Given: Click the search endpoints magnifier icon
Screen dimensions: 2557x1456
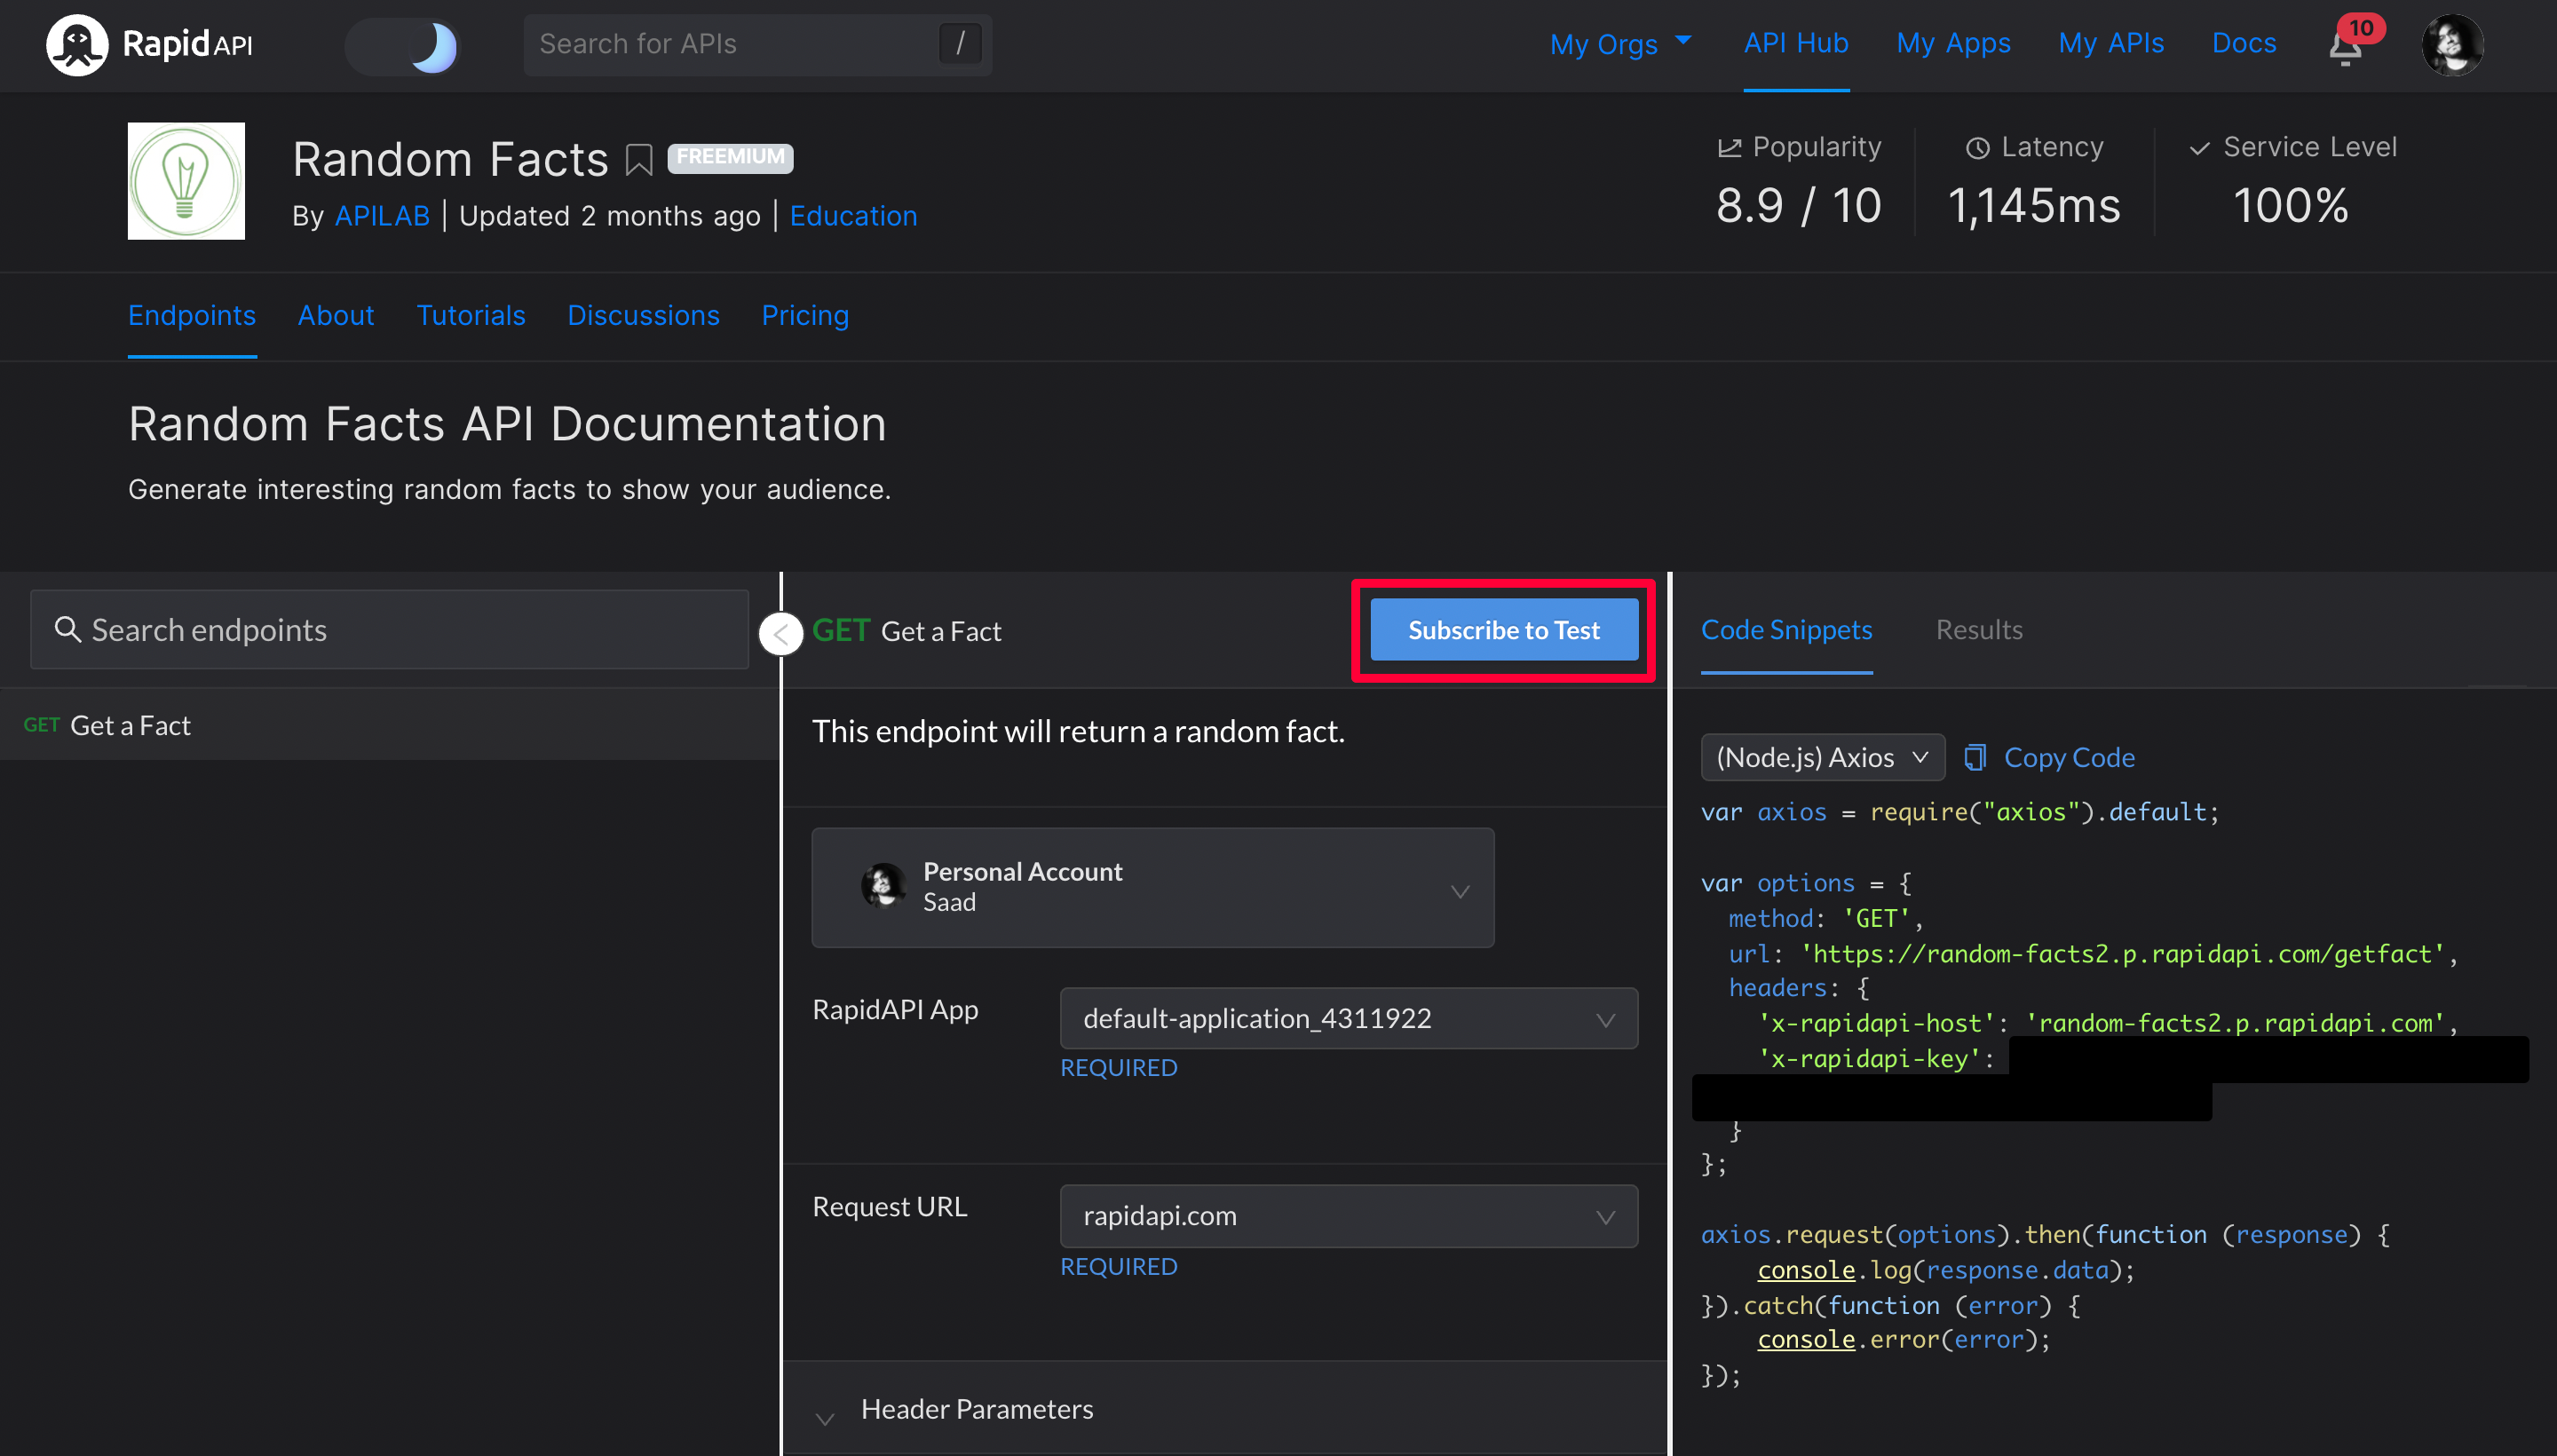Looking at the screenshot, I should coord(67,629).
